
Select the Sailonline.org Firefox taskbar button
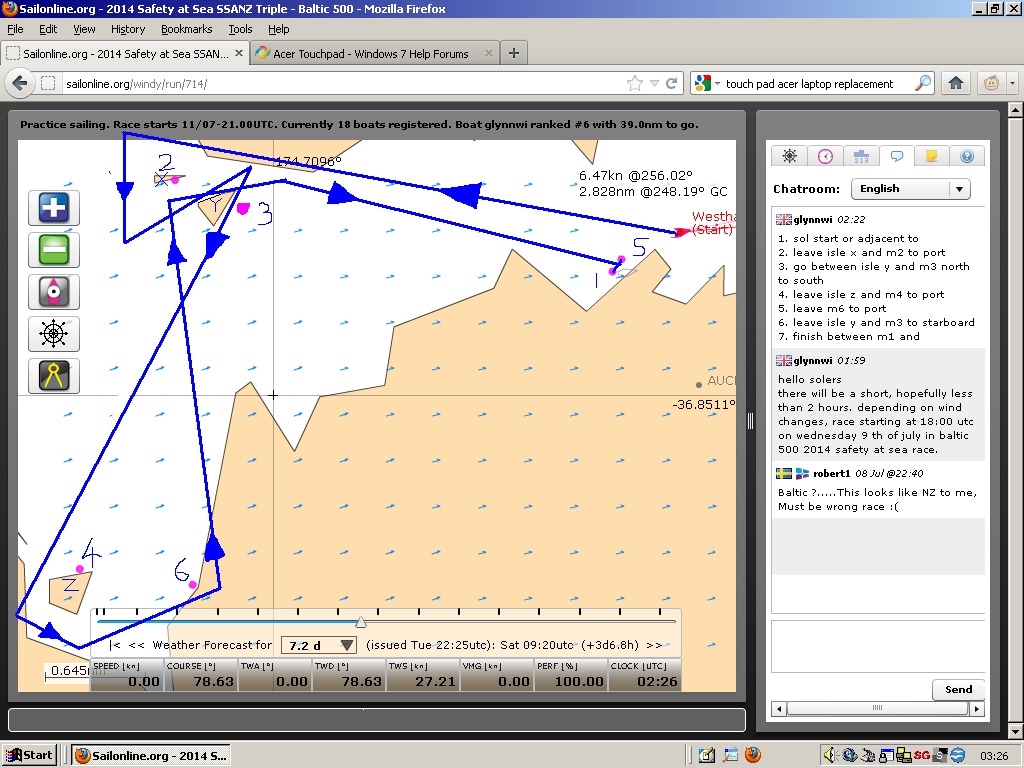151,756
